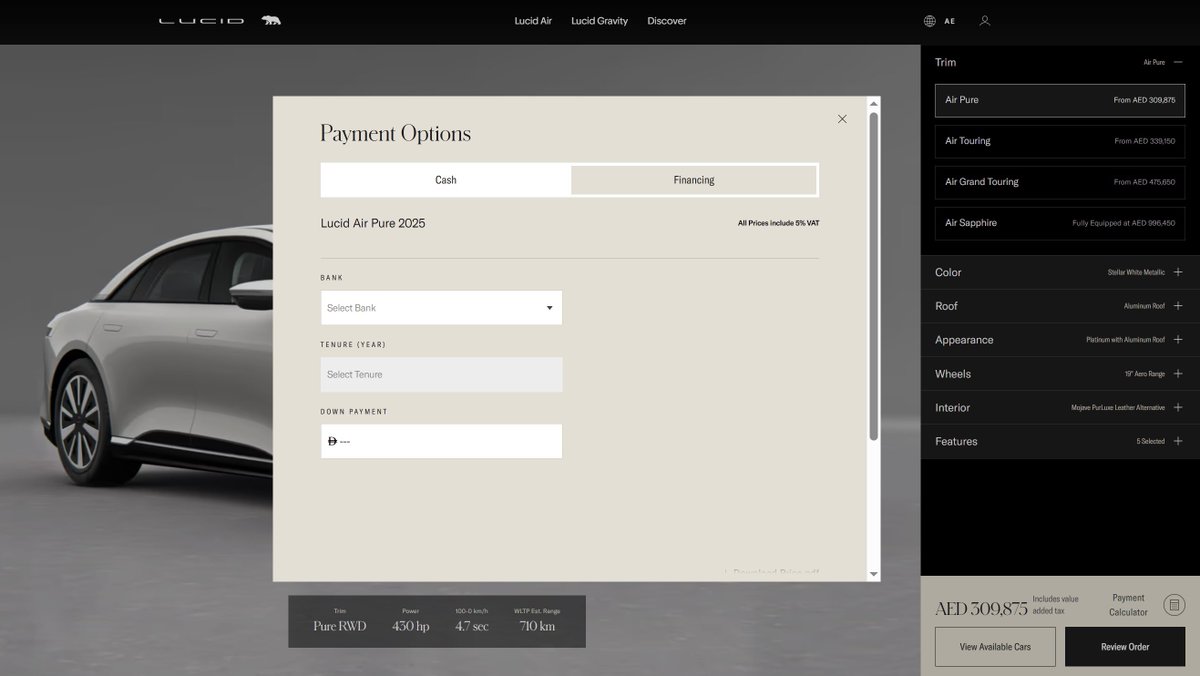Open the Lucid Gravity menu
The height and width of the screenshot is (676, 1200).
pos(600,21)
